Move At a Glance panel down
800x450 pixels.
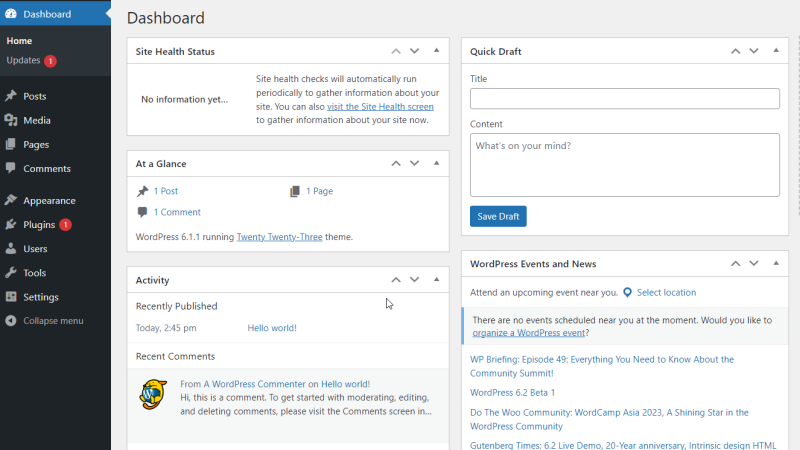pos(414,163)
